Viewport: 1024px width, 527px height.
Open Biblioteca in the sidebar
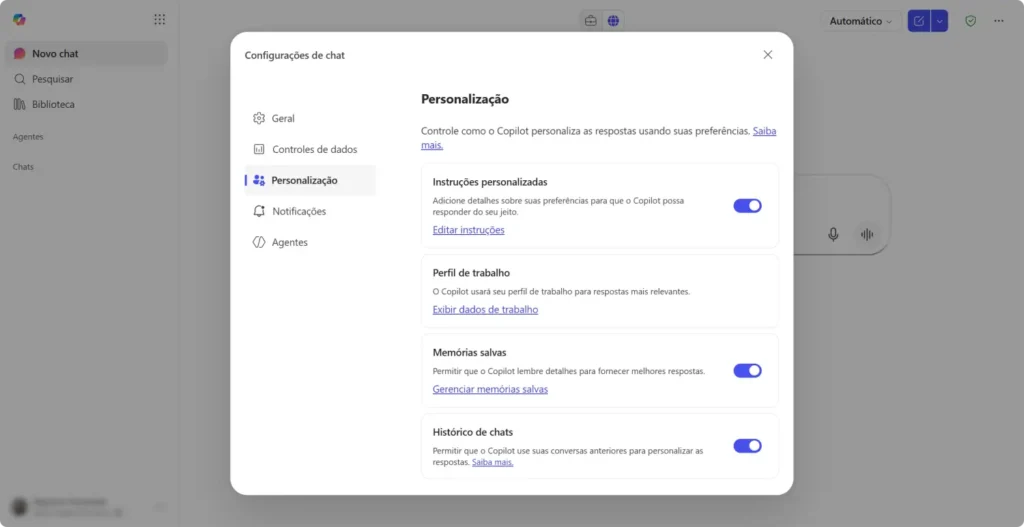pyautogui.click(x=86, y=104)
